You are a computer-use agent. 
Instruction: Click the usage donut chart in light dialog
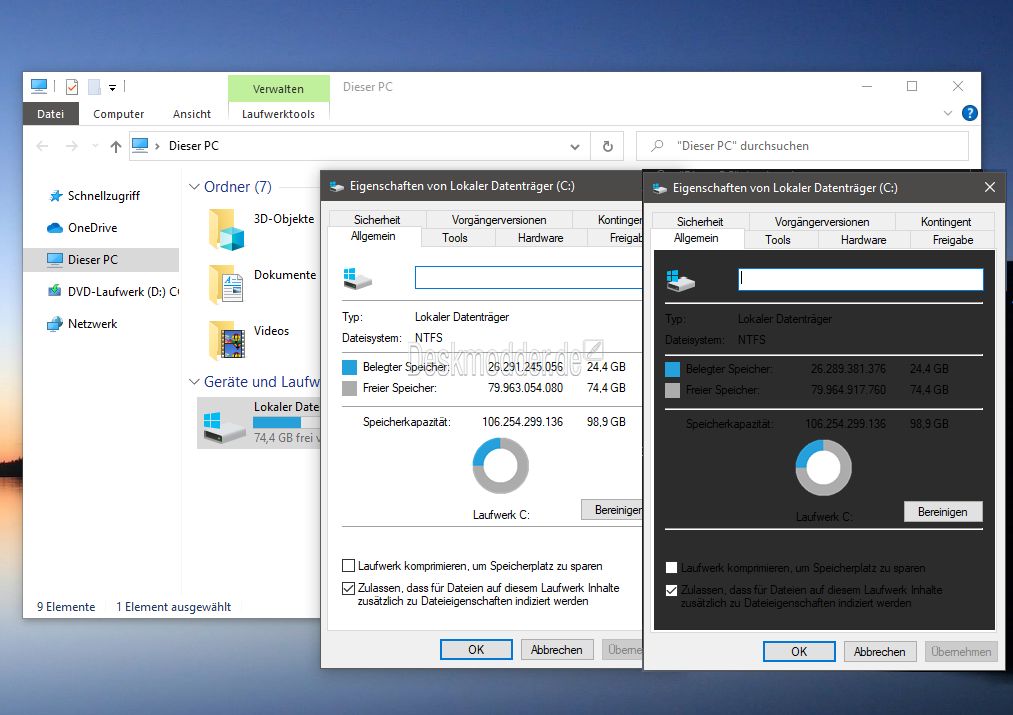click(x=501, y=466)
